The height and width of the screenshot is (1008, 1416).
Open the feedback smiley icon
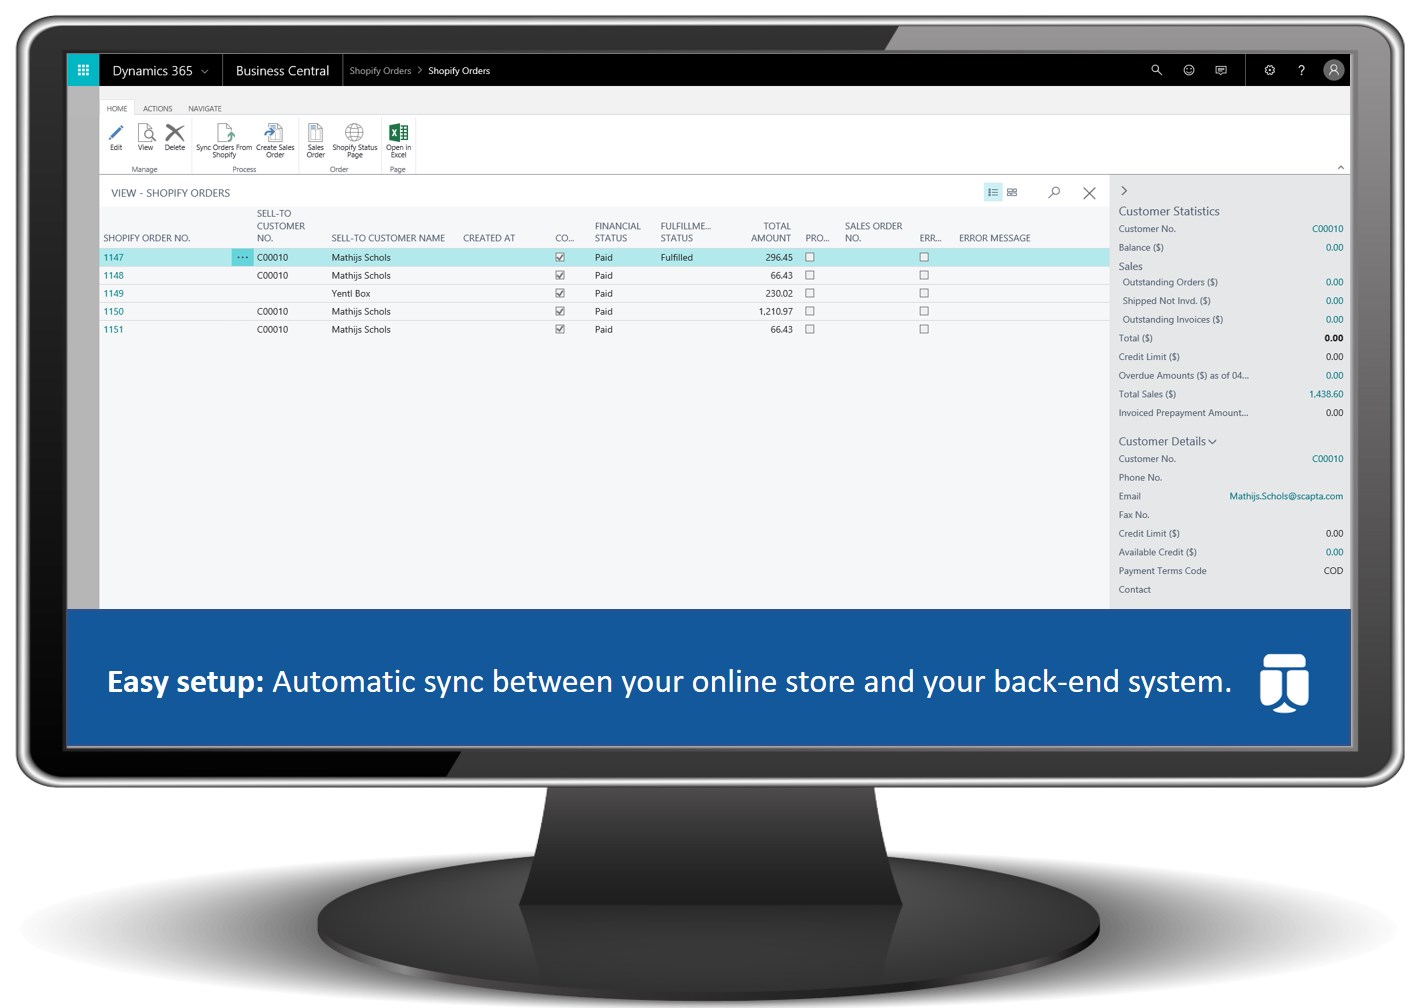point(1189,70)
